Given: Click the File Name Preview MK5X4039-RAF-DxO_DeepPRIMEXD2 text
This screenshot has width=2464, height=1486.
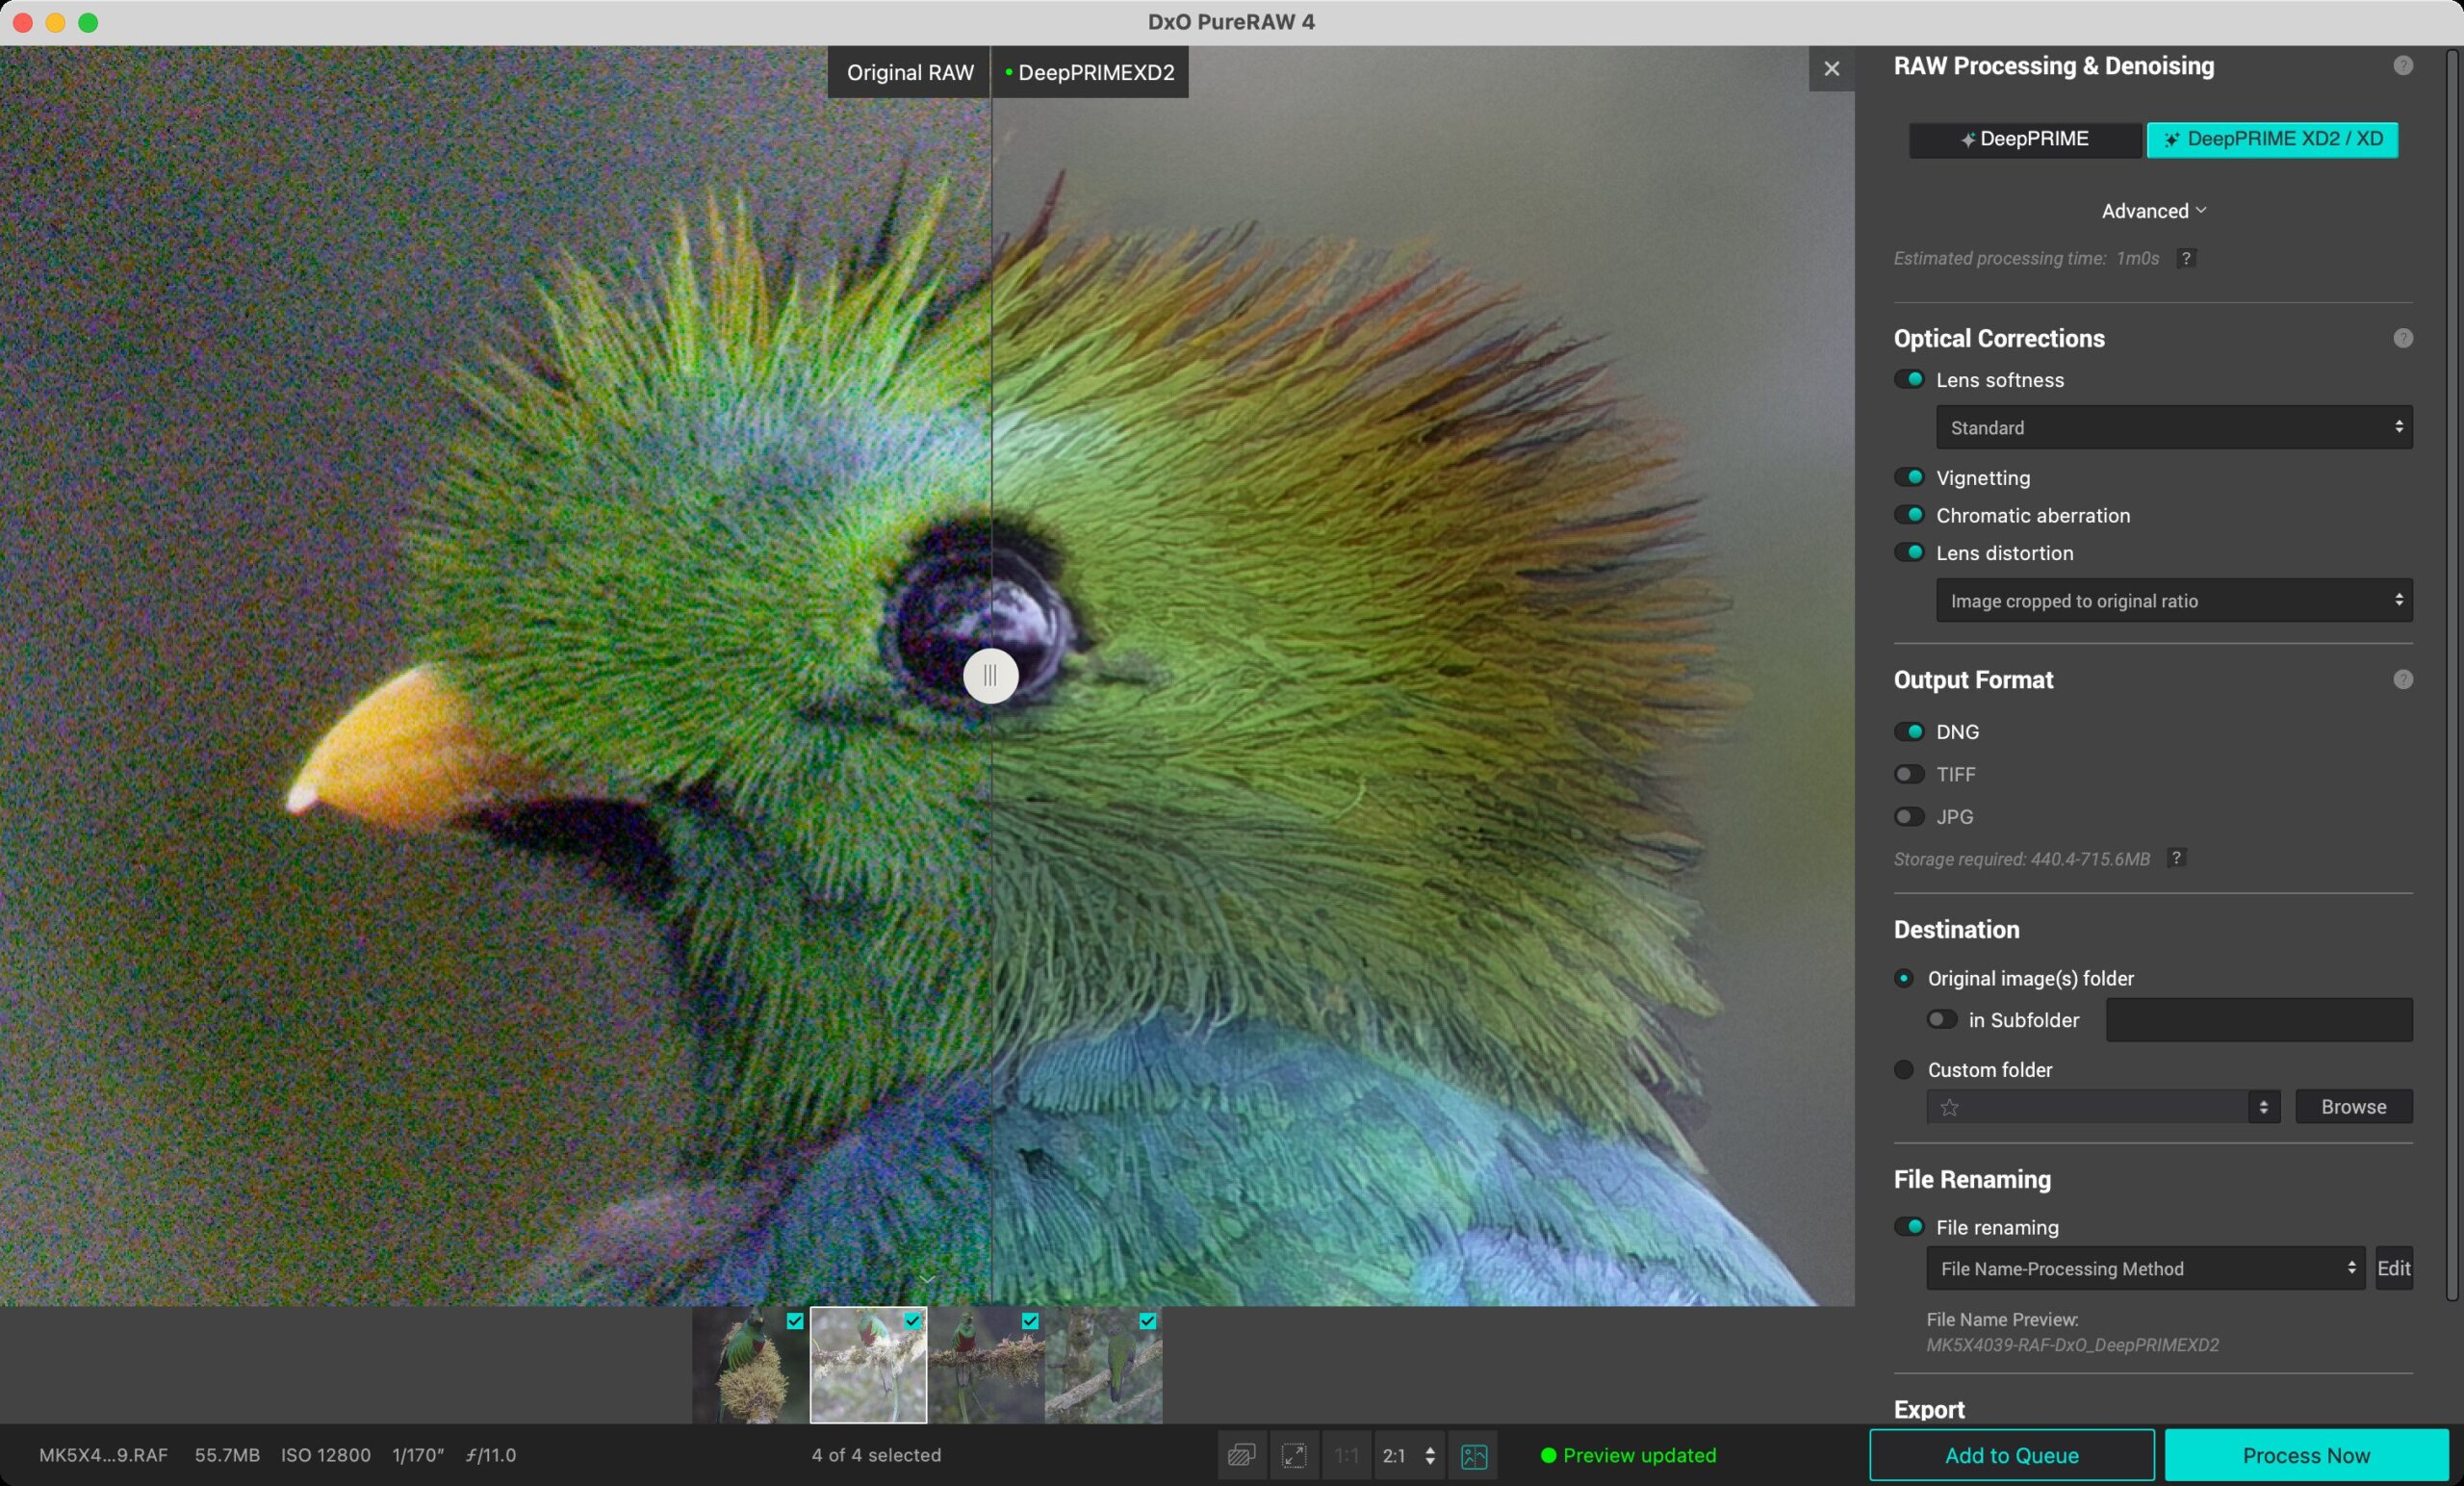Looking at the screenshot, I should (x=2072, y=1345).
